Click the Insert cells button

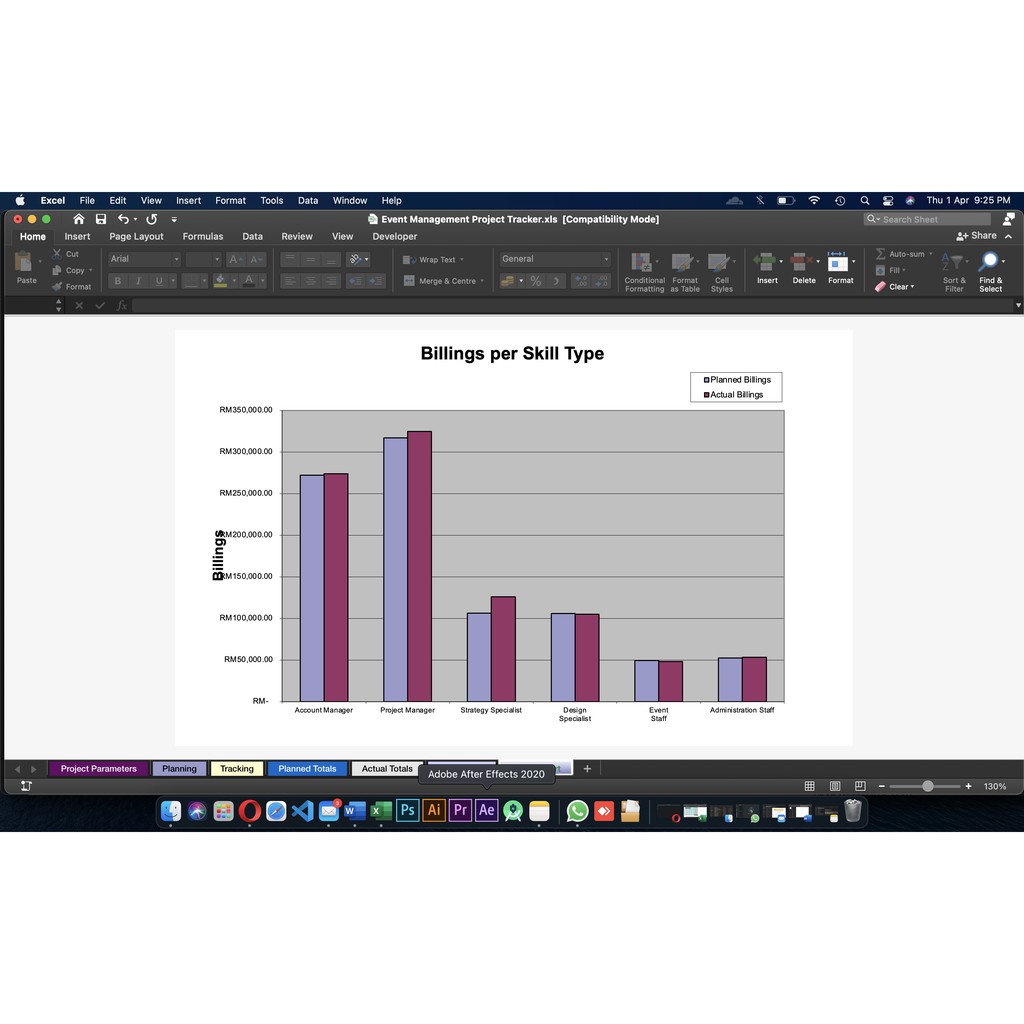(767, 268)
